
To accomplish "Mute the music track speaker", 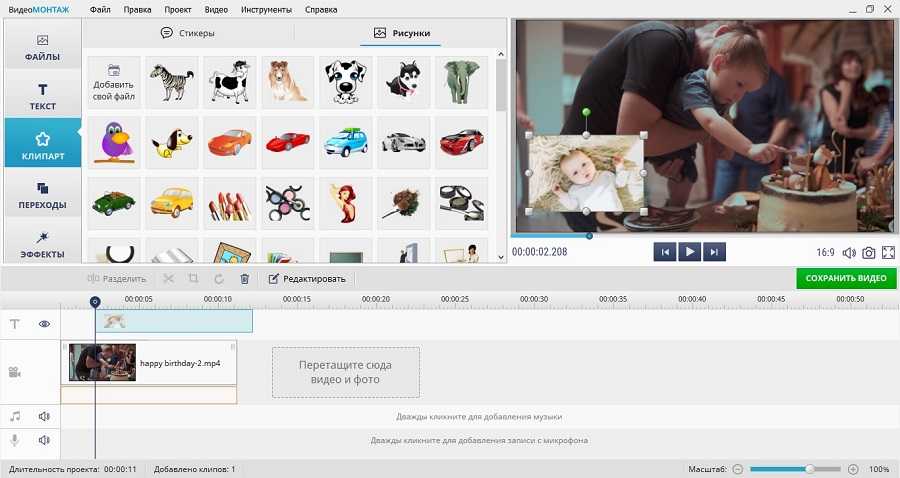I will pos(44,417).
